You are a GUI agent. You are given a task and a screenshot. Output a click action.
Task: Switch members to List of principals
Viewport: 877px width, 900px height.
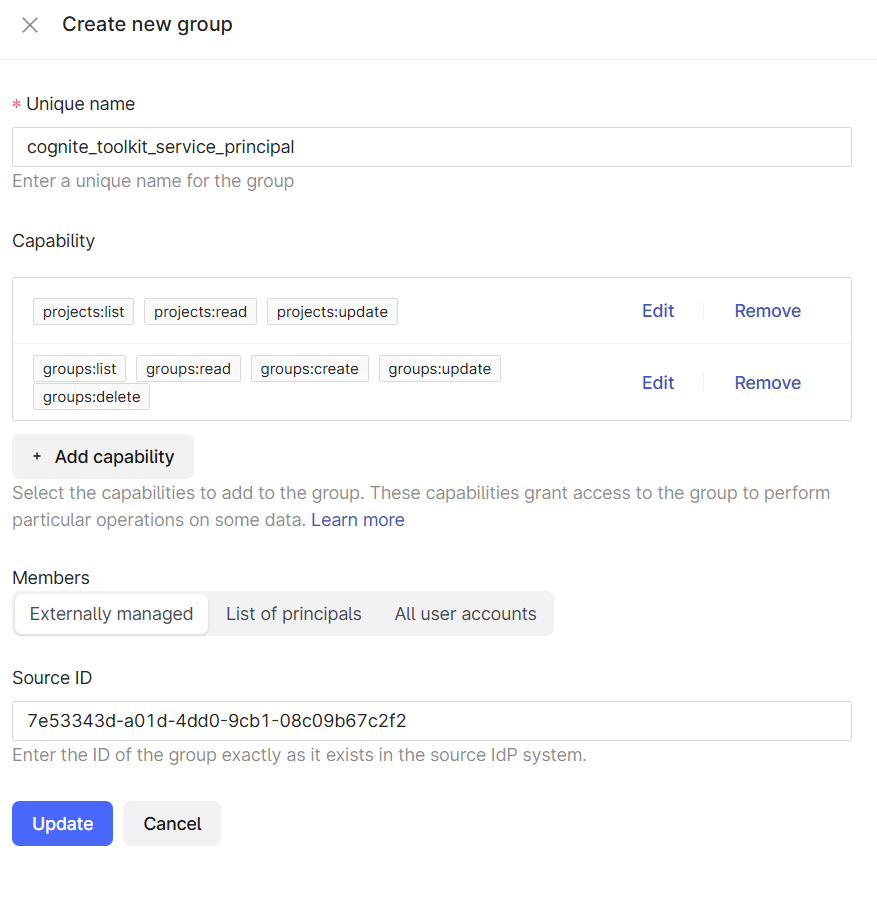[294, 614]
